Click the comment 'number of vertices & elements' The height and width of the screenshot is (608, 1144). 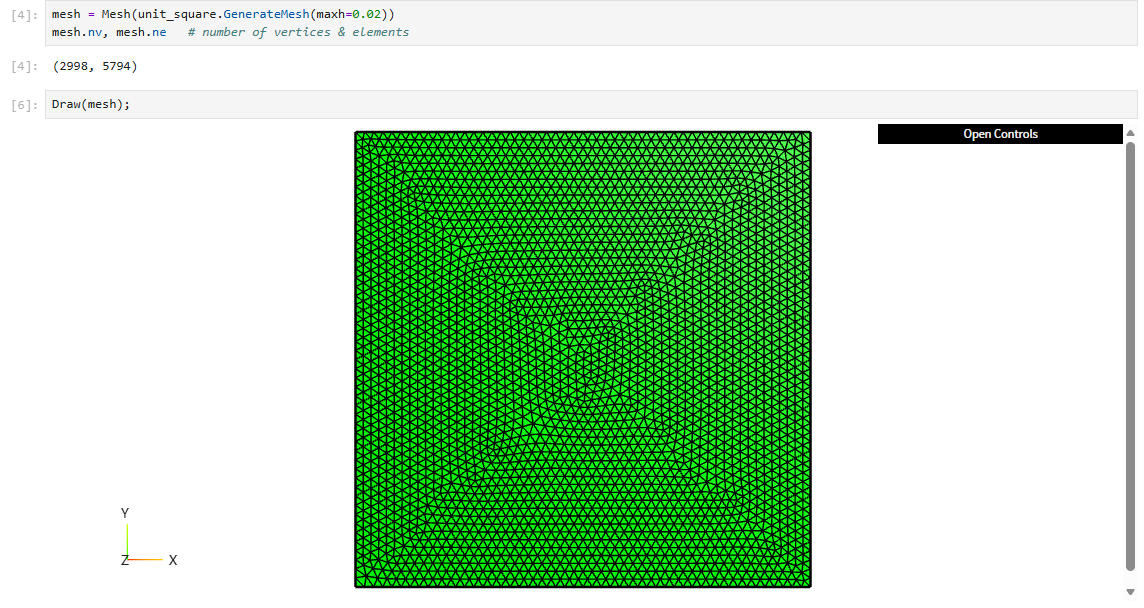tap(298, 32)
